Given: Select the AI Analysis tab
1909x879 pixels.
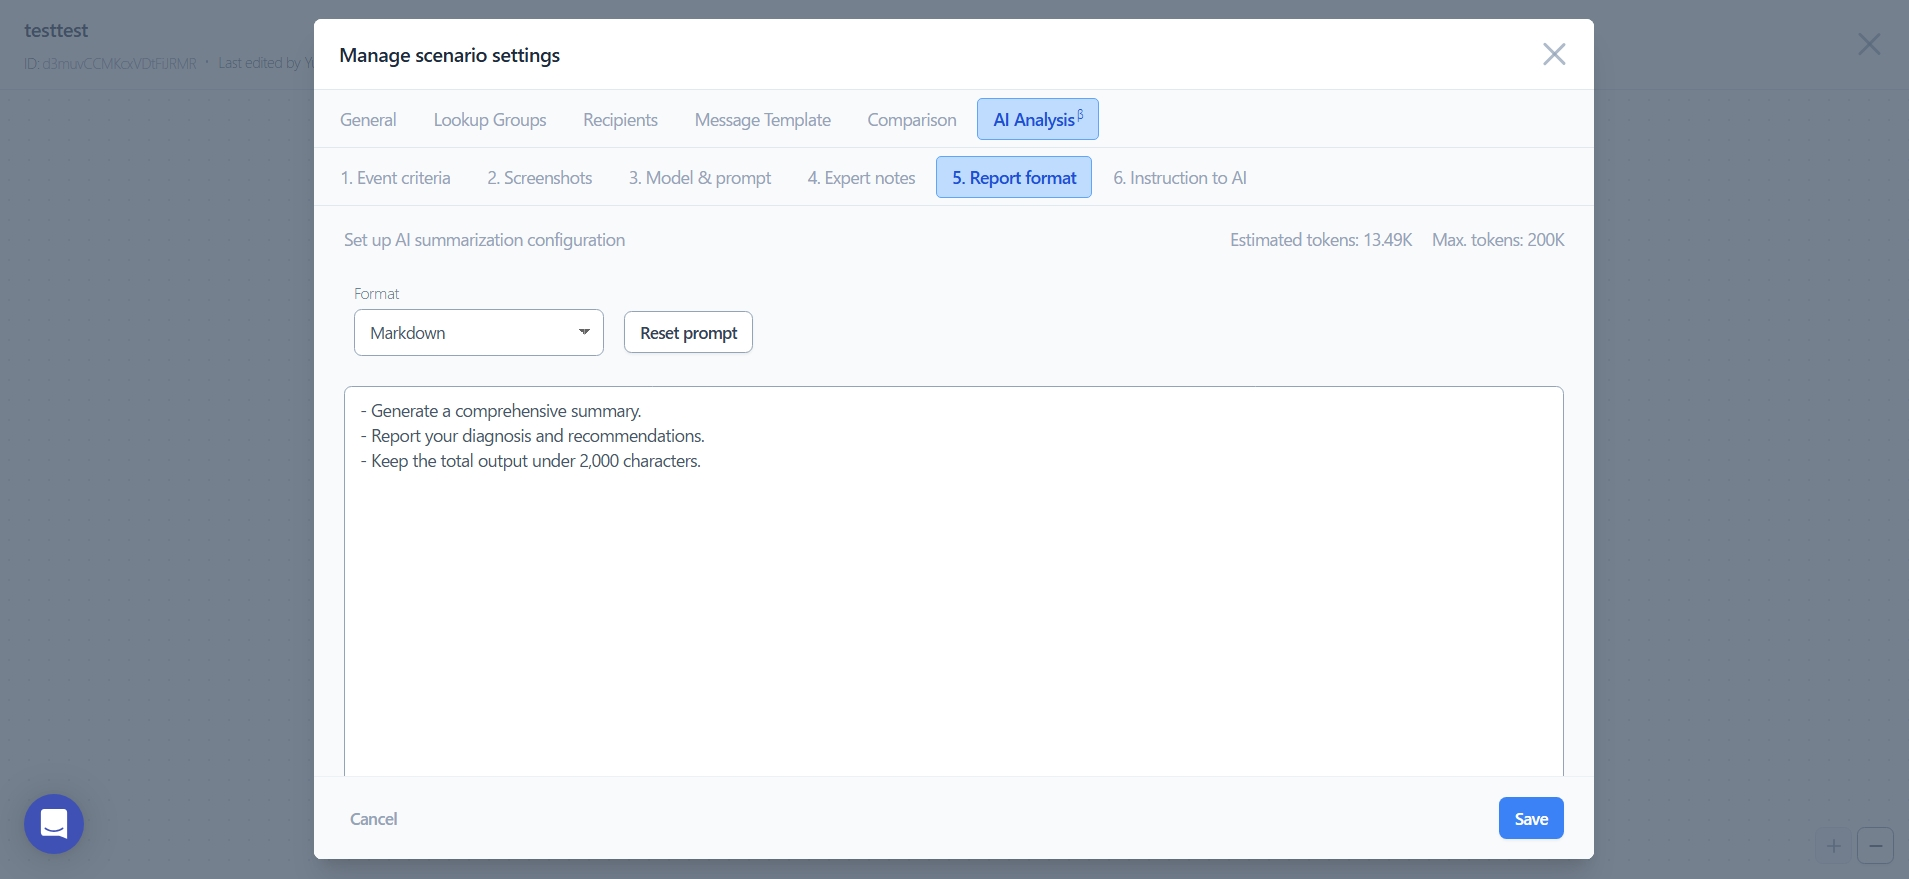Looking at the screenshot, I should 1037,120.
